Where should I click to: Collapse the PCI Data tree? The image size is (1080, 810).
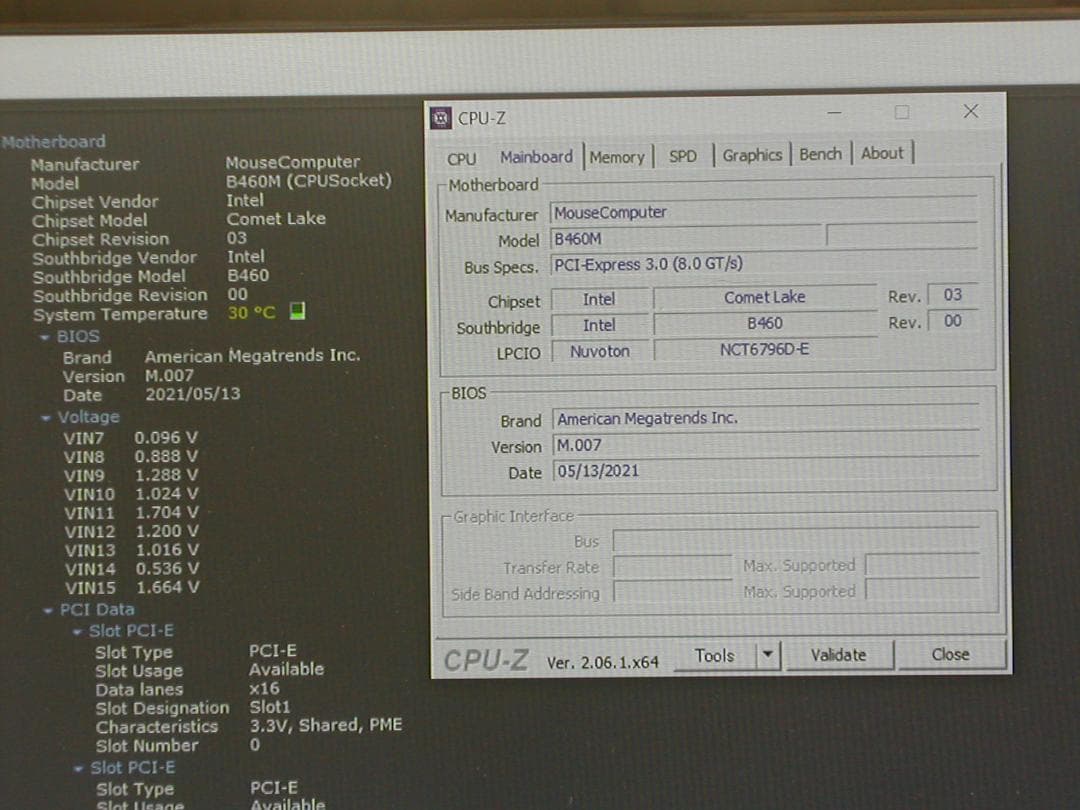[48, 609]
